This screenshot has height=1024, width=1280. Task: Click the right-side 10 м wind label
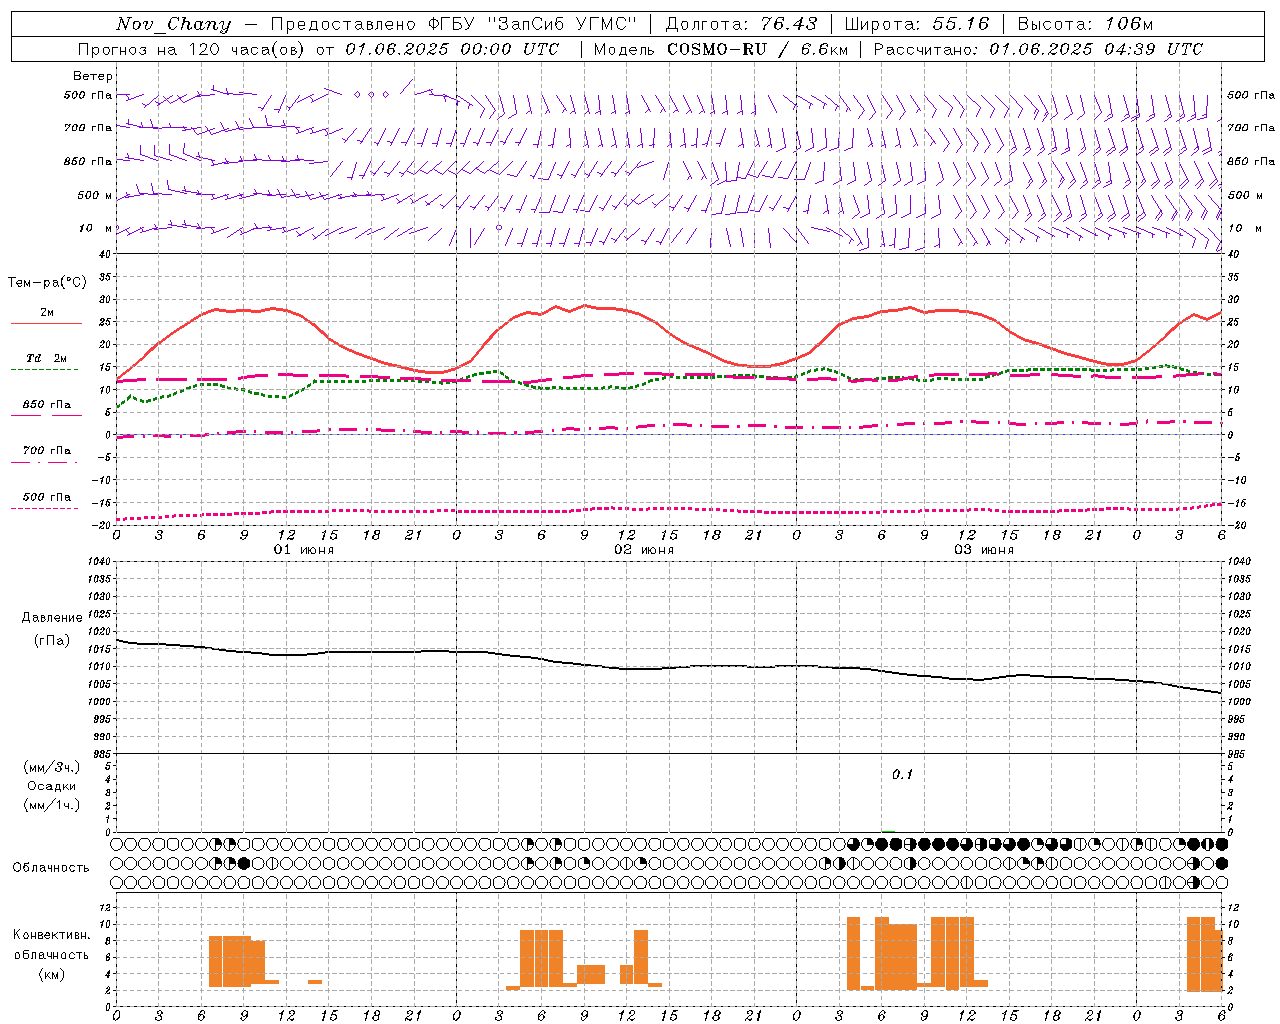pos(1244,228)
